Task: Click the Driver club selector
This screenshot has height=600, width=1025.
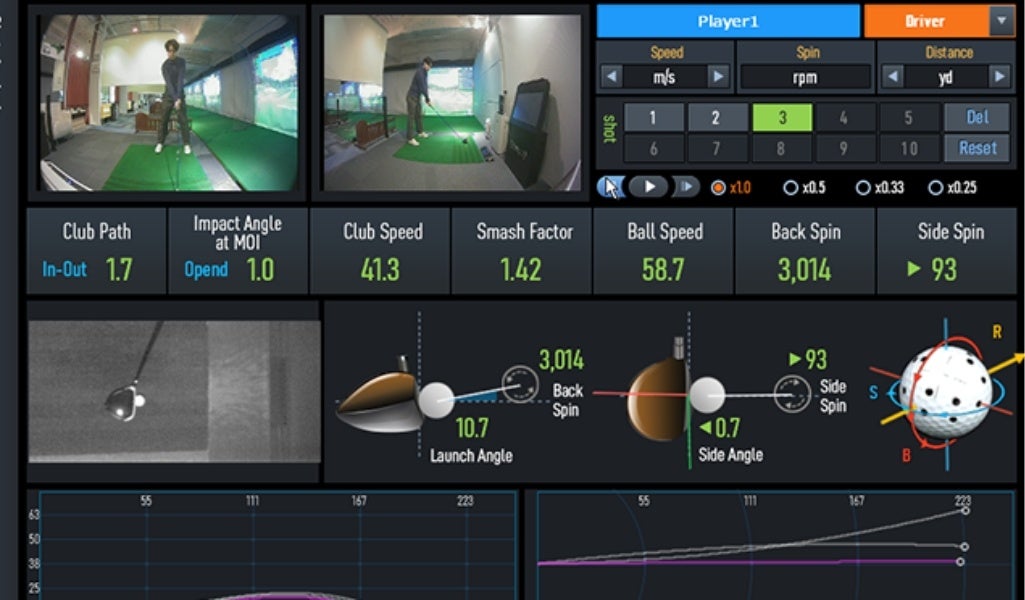Action: [926, 21]
